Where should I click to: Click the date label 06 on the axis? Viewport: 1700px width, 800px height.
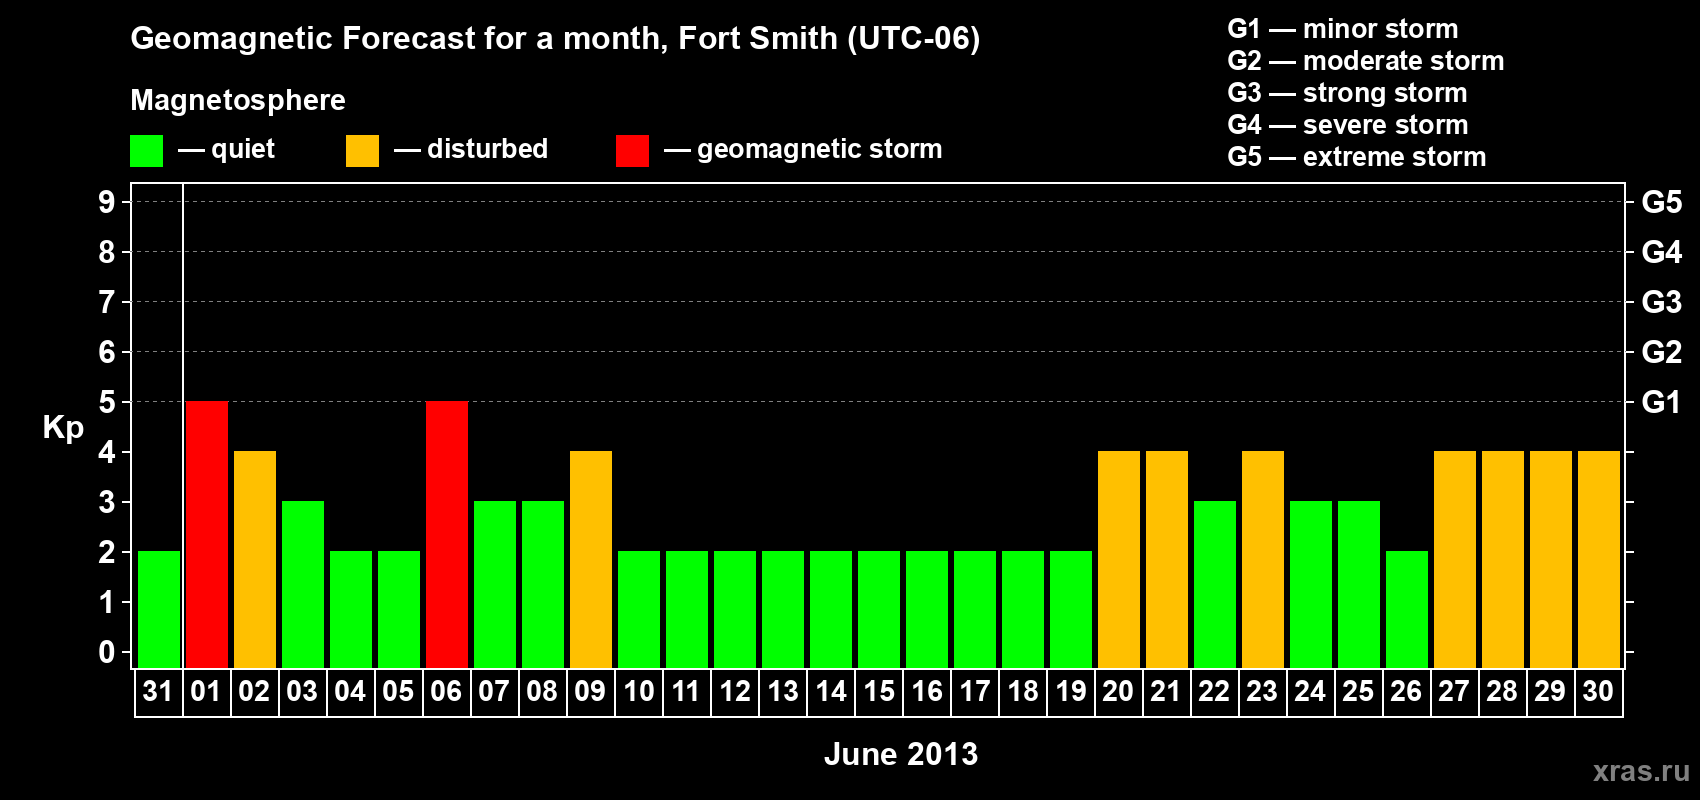pos(446,691)
